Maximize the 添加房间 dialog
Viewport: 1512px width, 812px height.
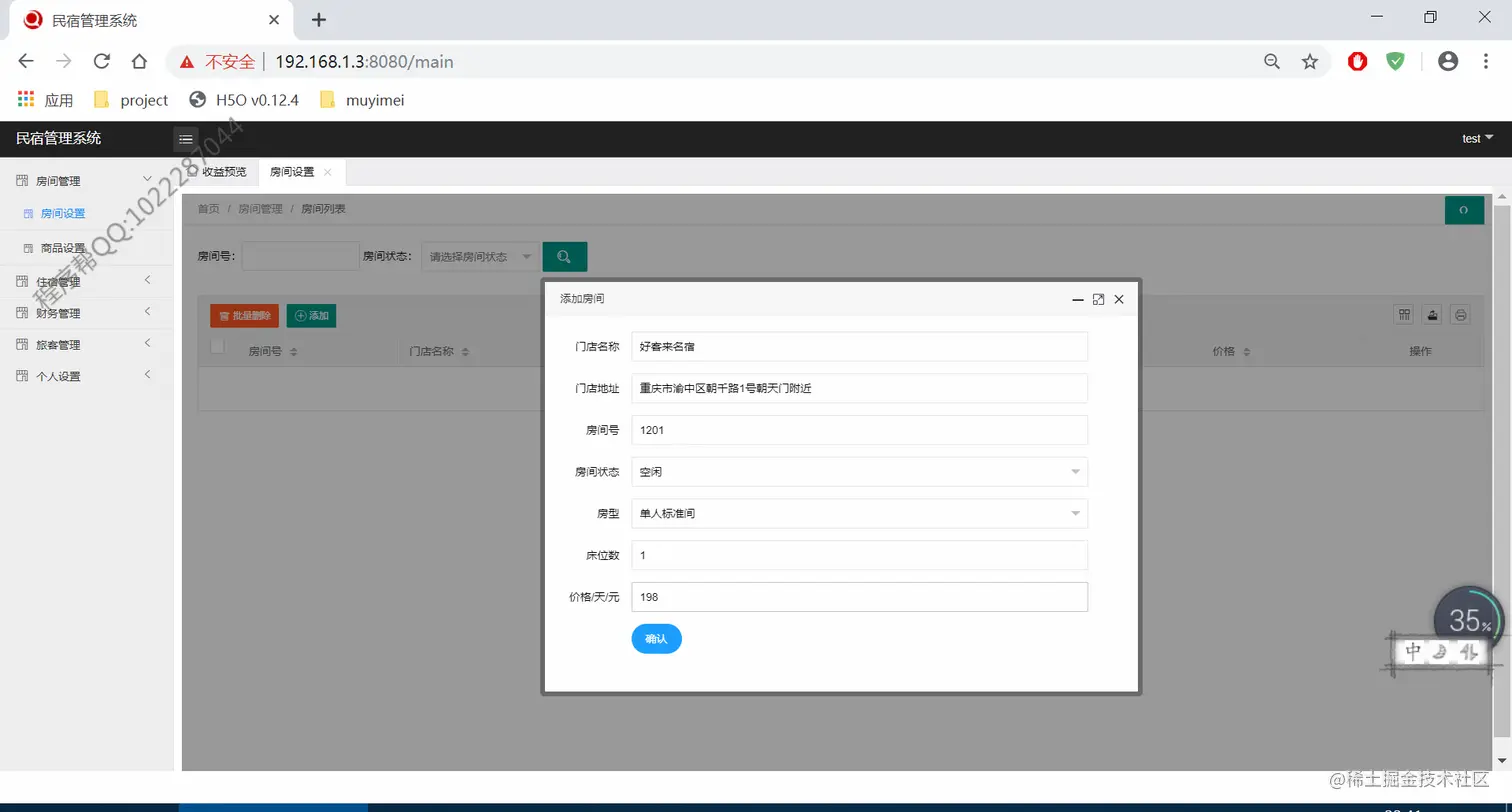tap(1098, 299)
